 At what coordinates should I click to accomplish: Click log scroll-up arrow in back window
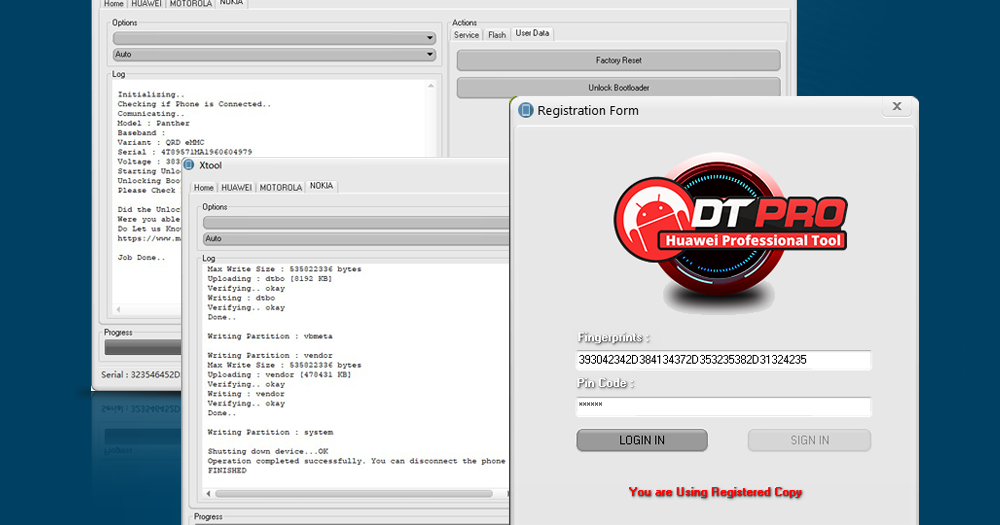coord(431,85)
